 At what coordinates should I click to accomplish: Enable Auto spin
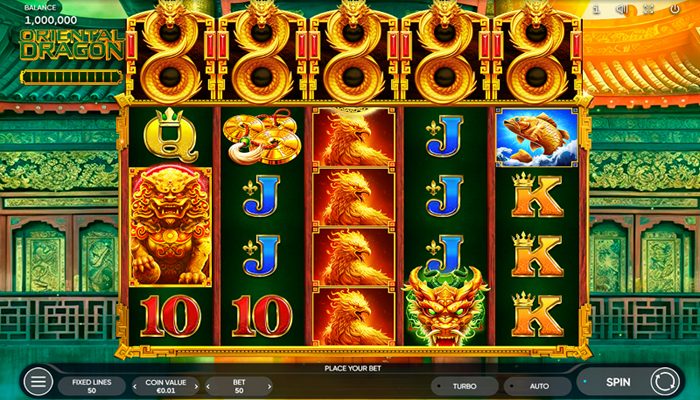(538, 386)
